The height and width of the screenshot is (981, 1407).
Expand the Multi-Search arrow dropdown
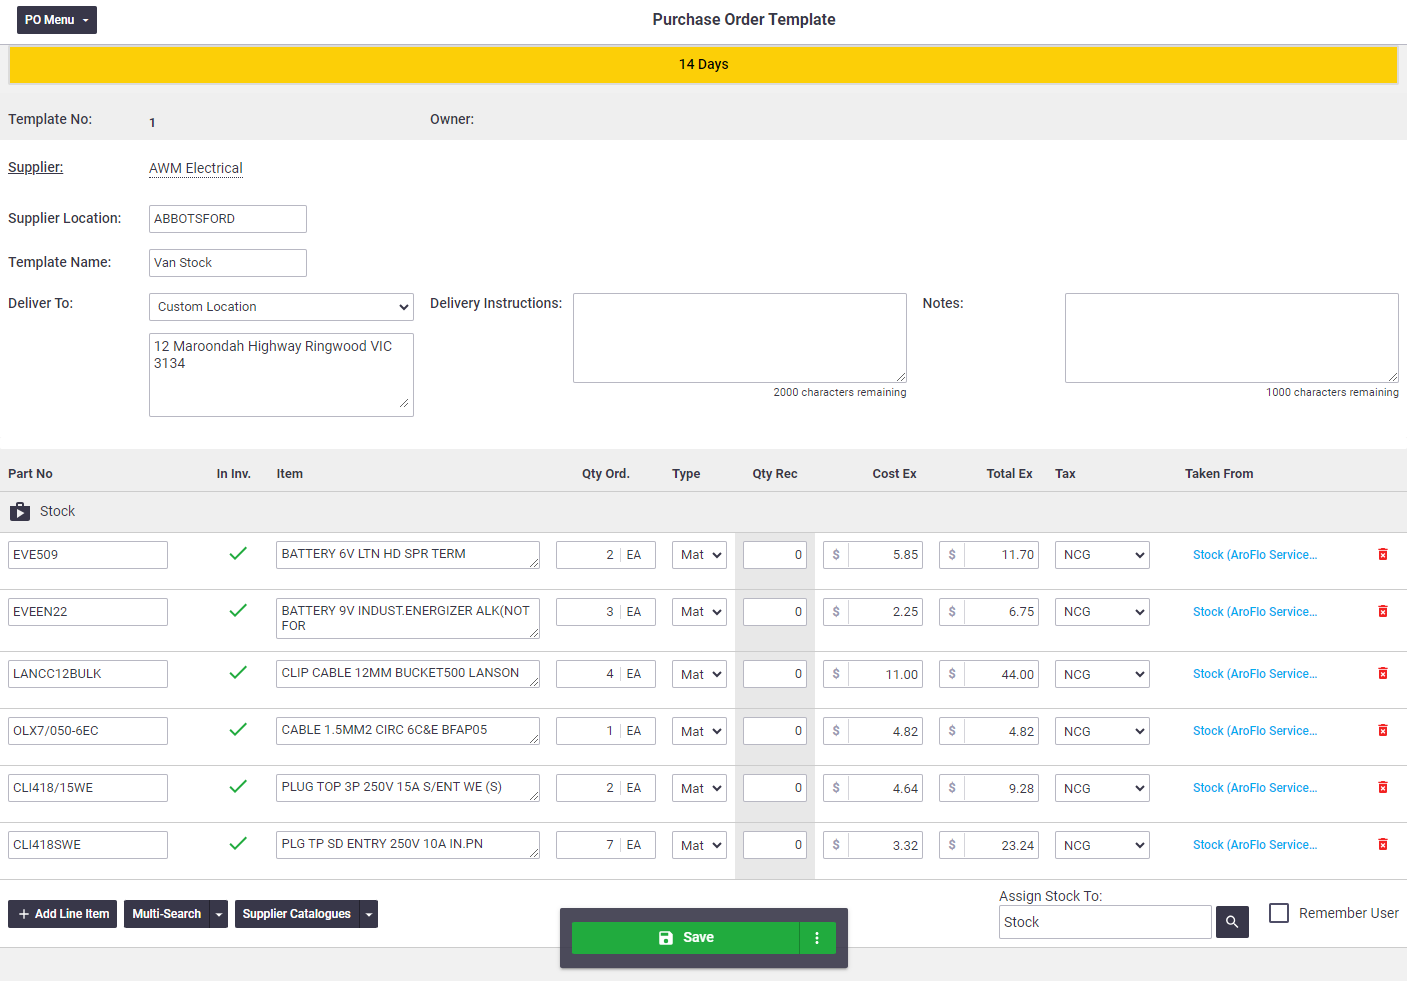[219, 914]
